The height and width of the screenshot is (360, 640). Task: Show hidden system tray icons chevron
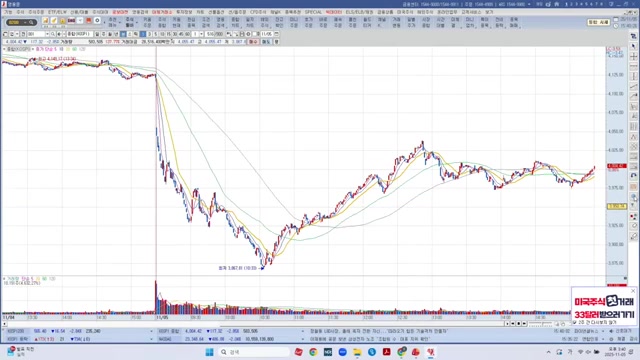549,352
